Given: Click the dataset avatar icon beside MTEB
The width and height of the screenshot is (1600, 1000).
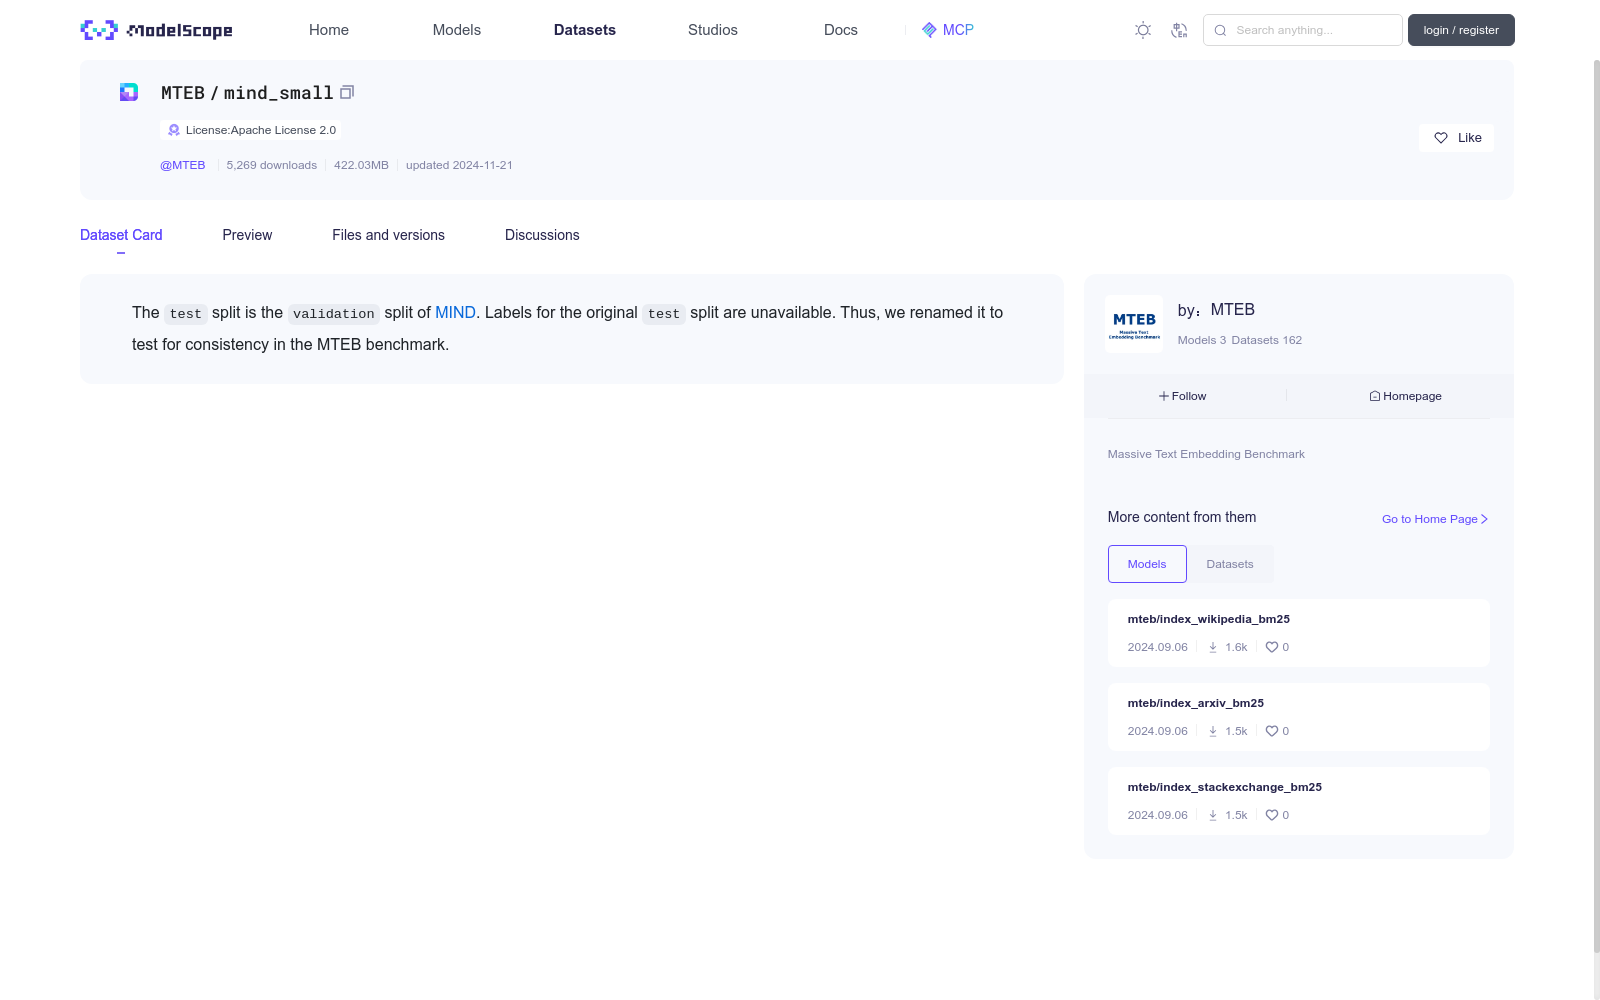Looking at the screenshot, I should pyautogui.click(x=129, y=92).
